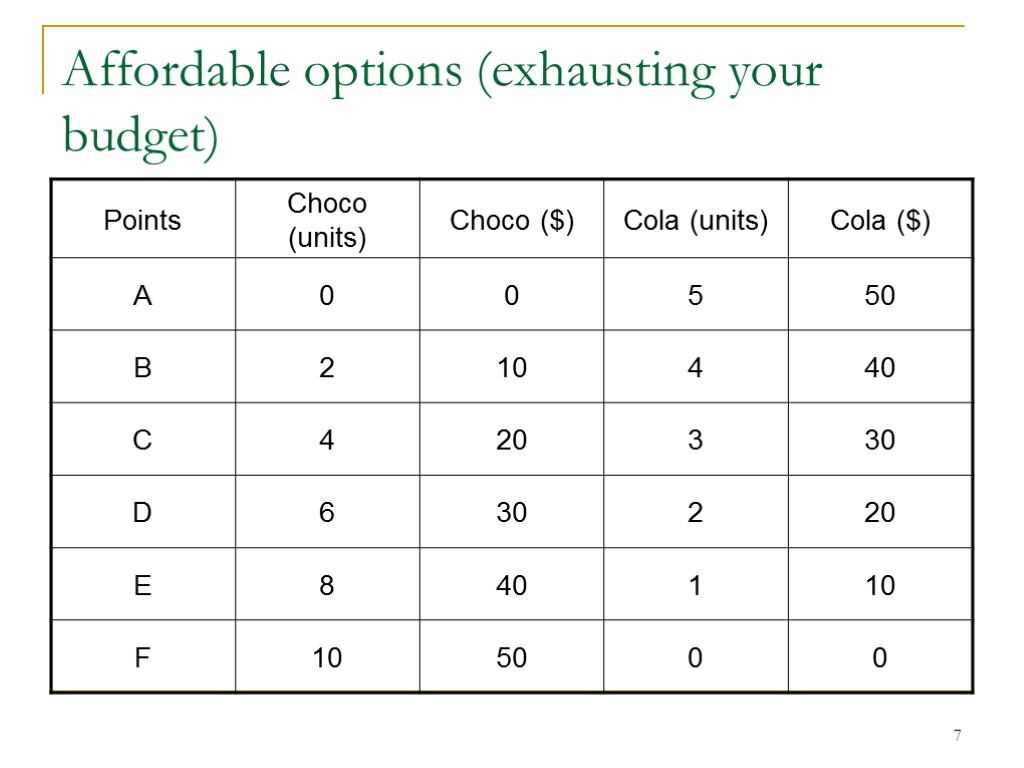
Task: Click the slide number 7
Action: (x=957, y=736)
